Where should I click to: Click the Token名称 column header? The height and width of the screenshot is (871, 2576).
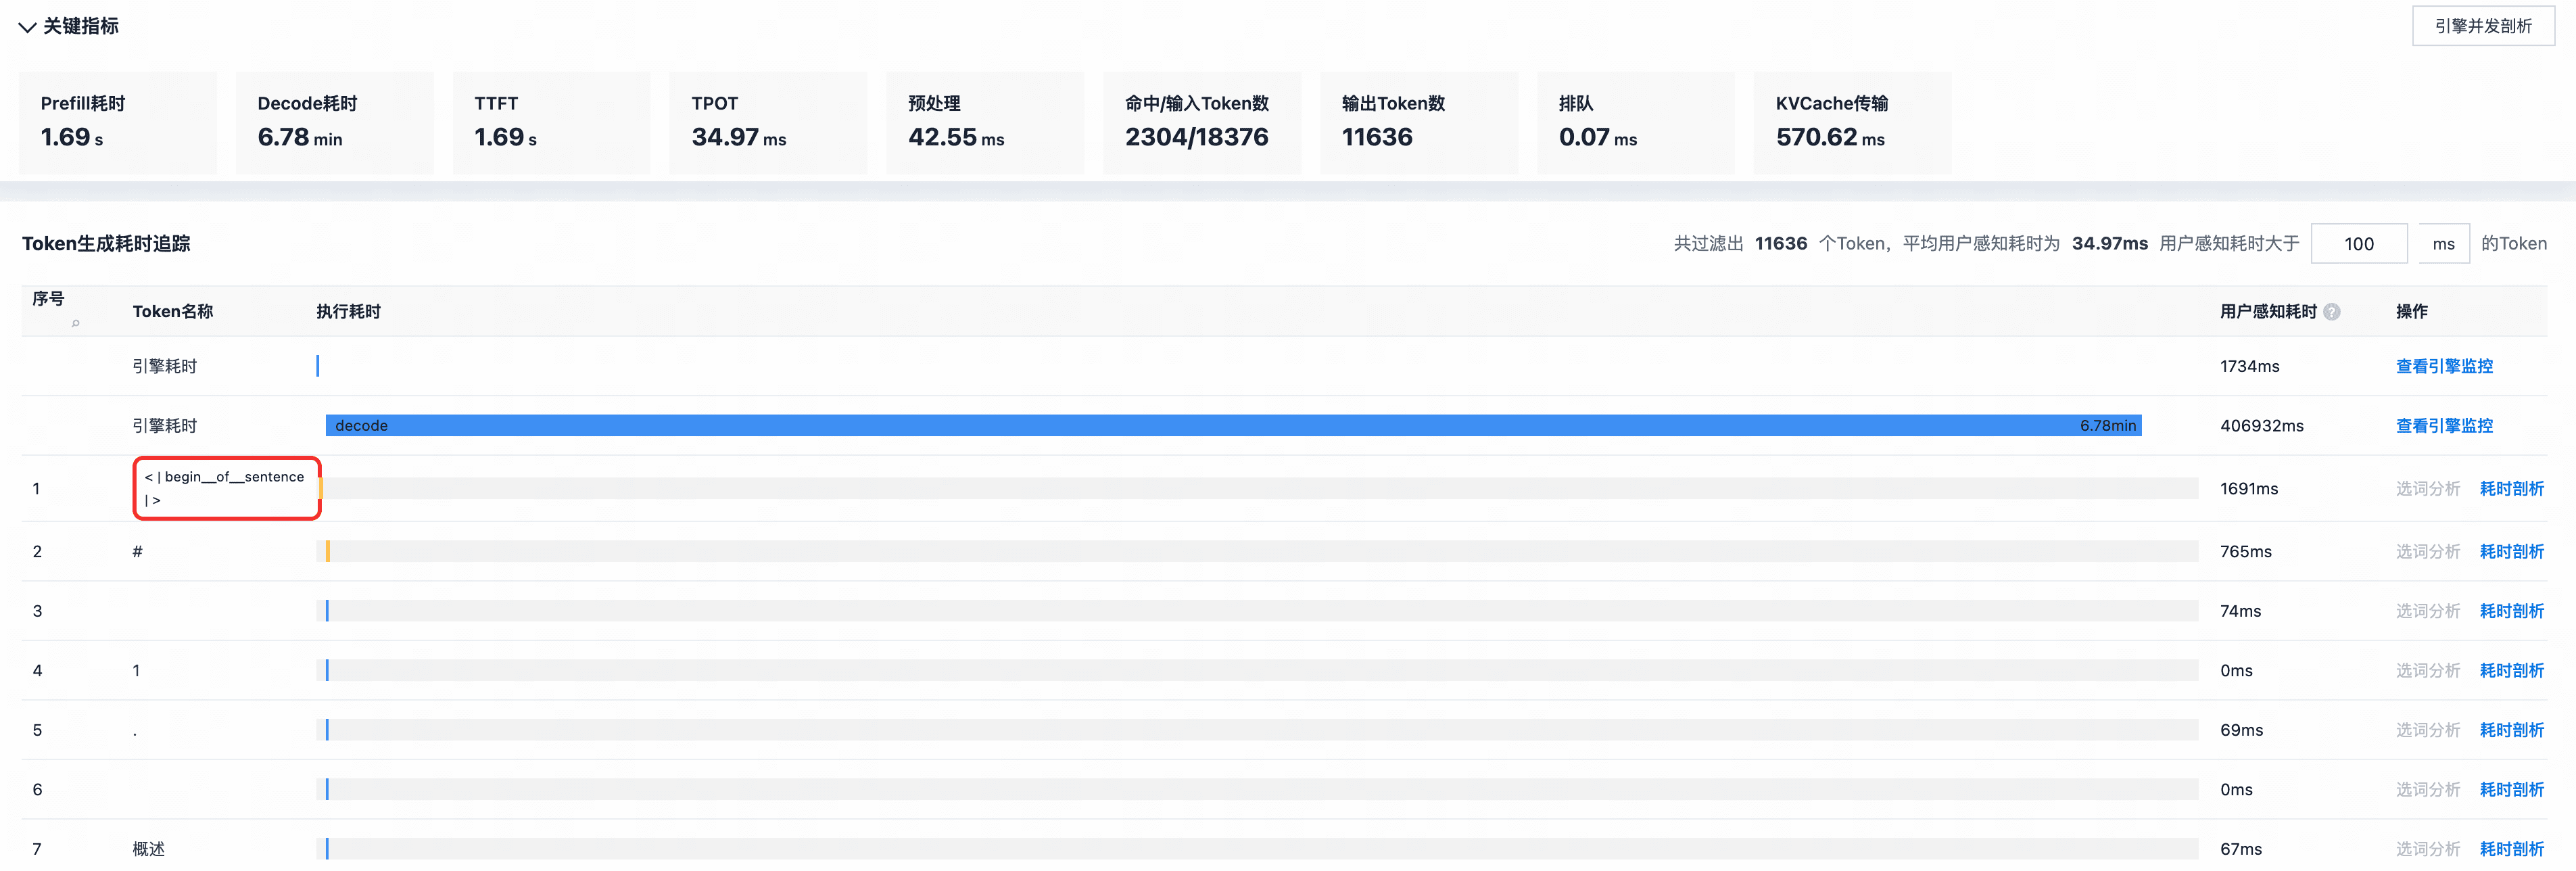173,312
